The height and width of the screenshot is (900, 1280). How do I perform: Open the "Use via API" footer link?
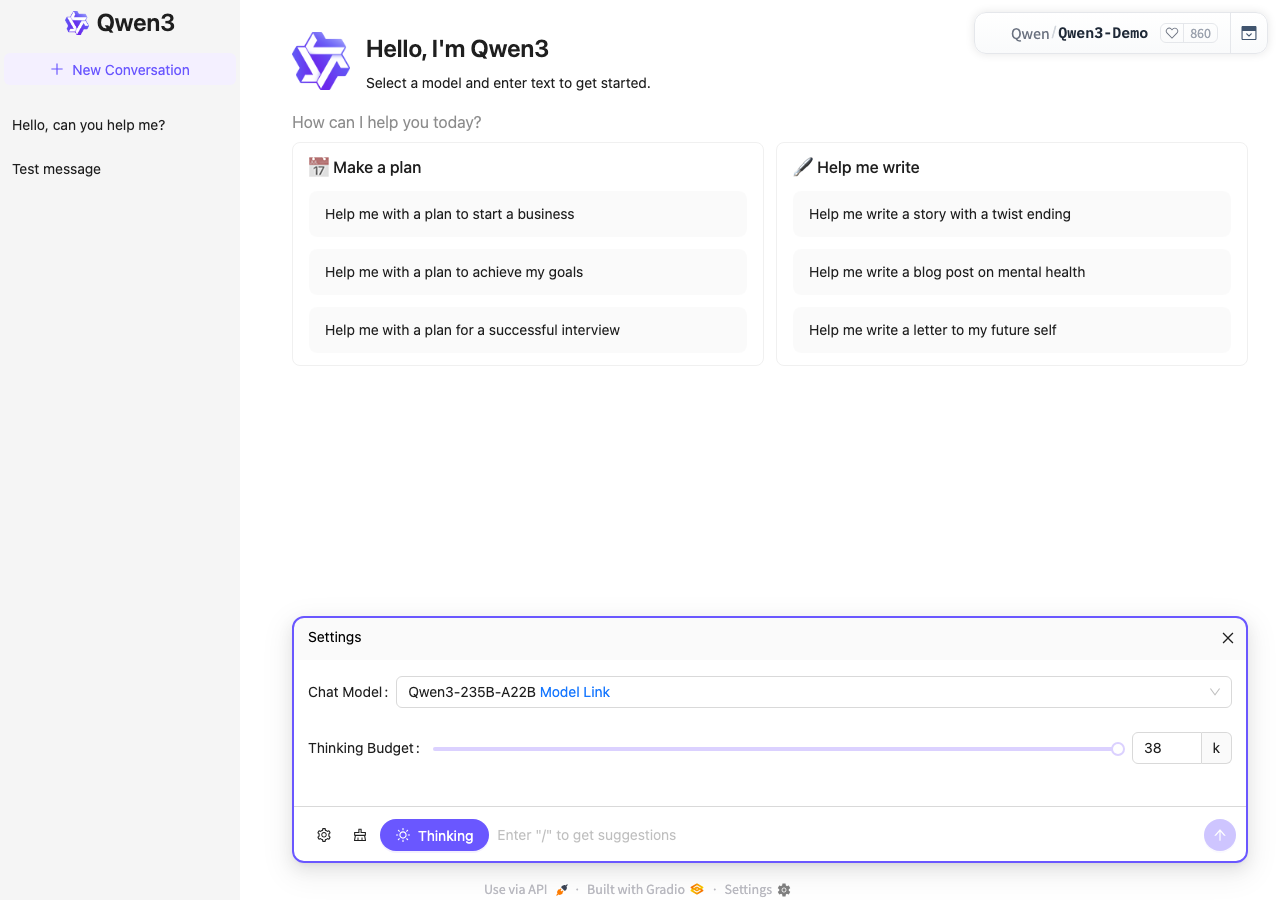click(x=526, y=890)
